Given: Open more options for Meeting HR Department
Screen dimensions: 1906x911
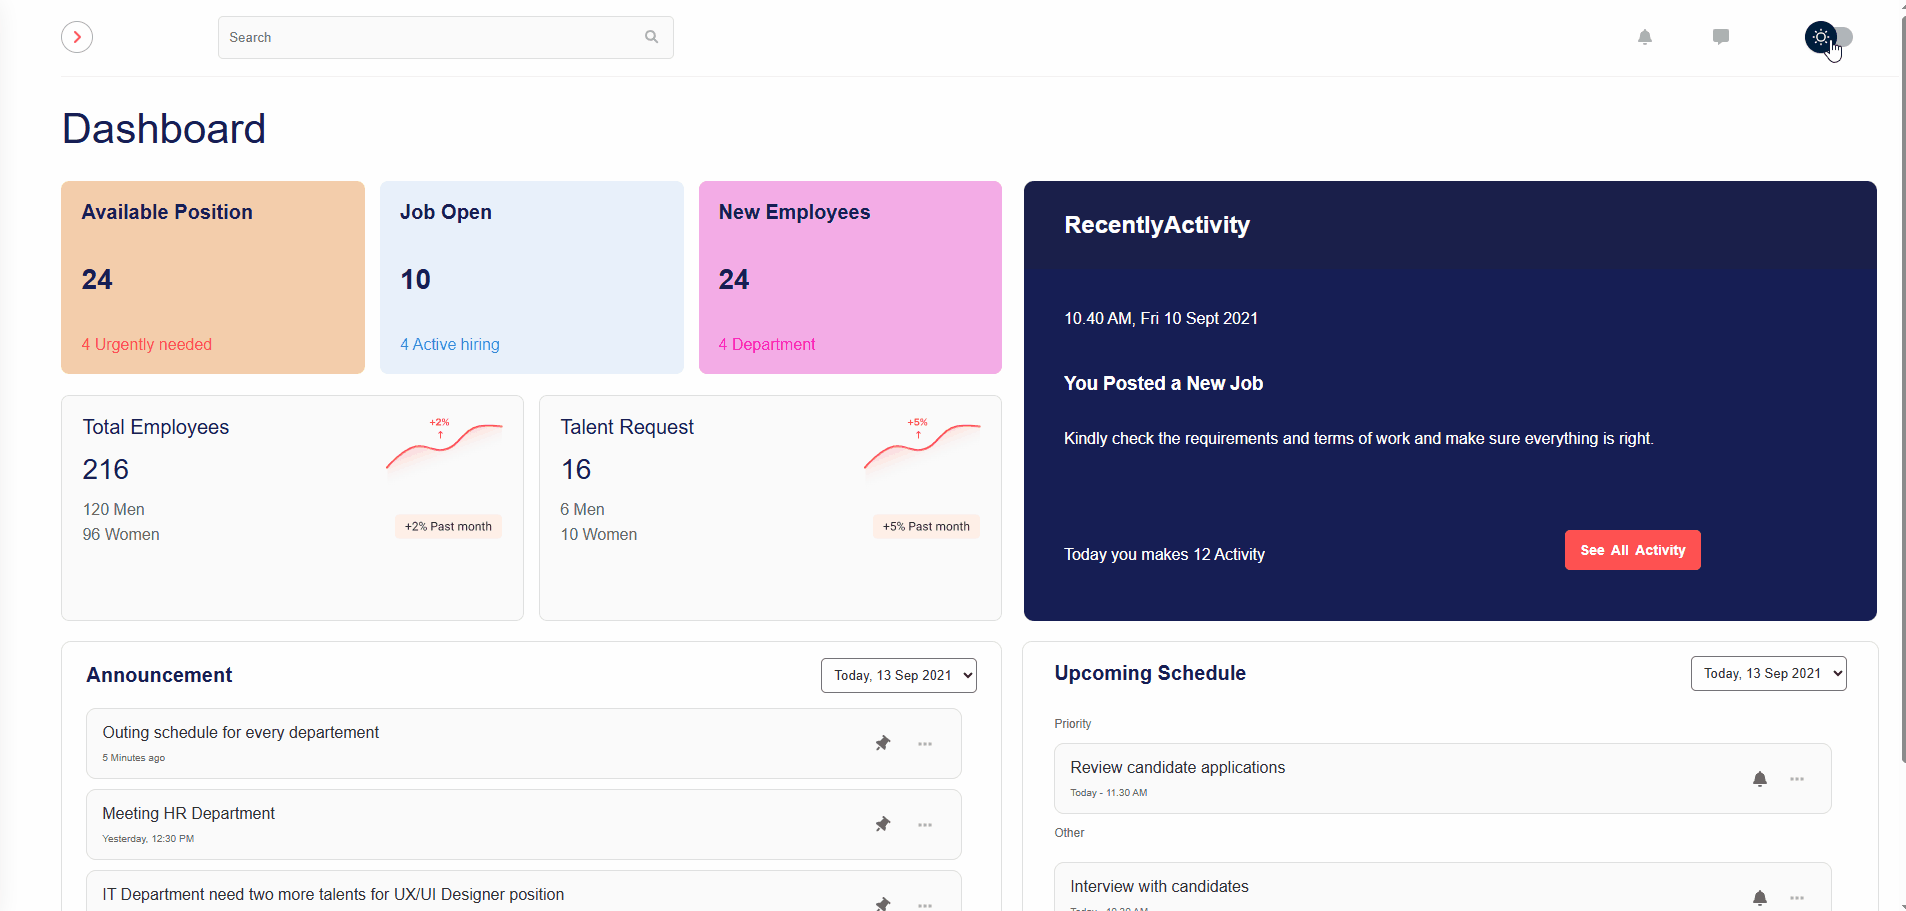Looking at the screenshot, I should pyautogui.click(x=925, y=825).
